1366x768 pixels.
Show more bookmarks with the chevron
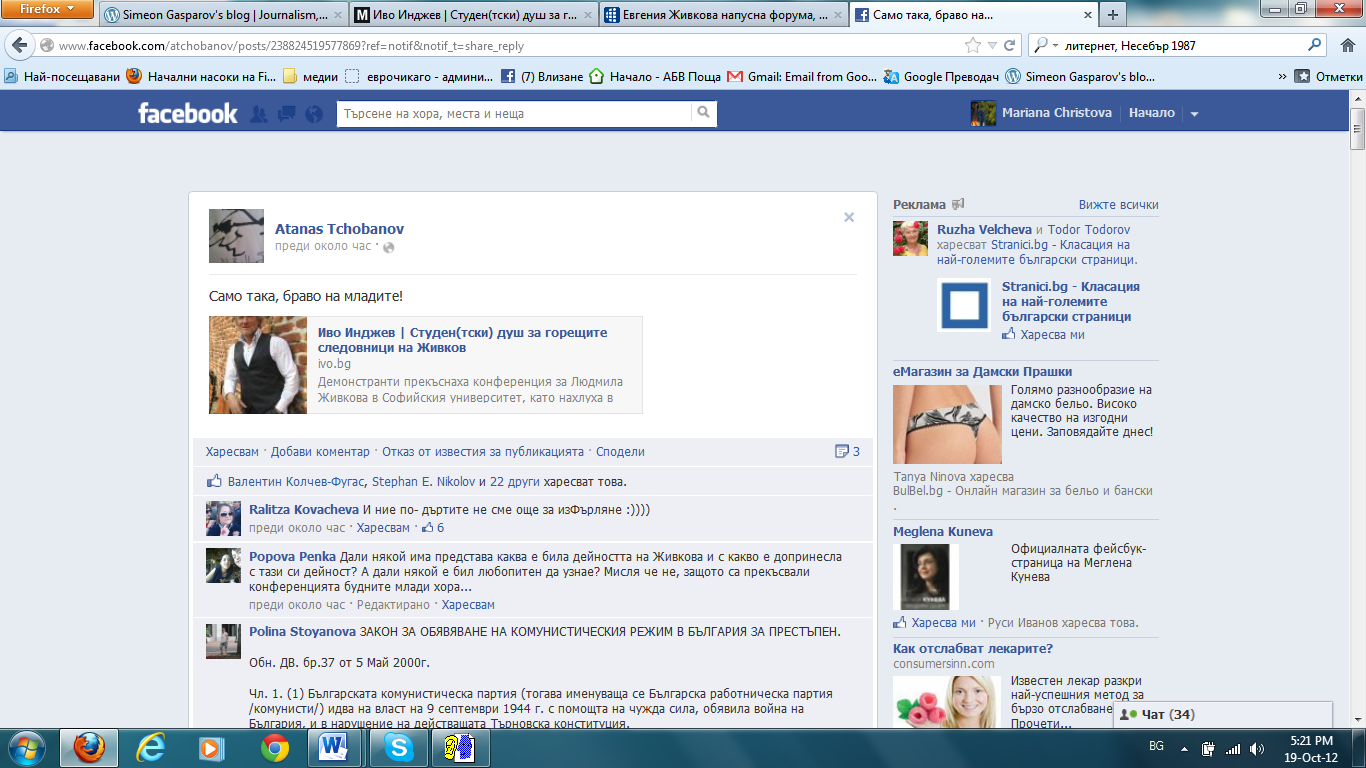click(x=1283, y=76)
